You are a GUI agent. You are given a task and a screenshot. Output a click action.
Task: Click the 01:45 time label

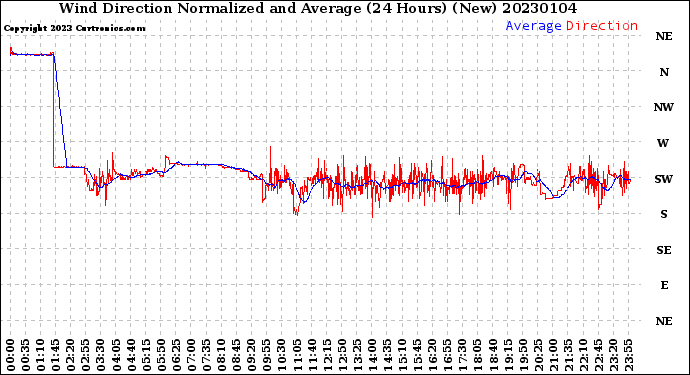point(55,355)
